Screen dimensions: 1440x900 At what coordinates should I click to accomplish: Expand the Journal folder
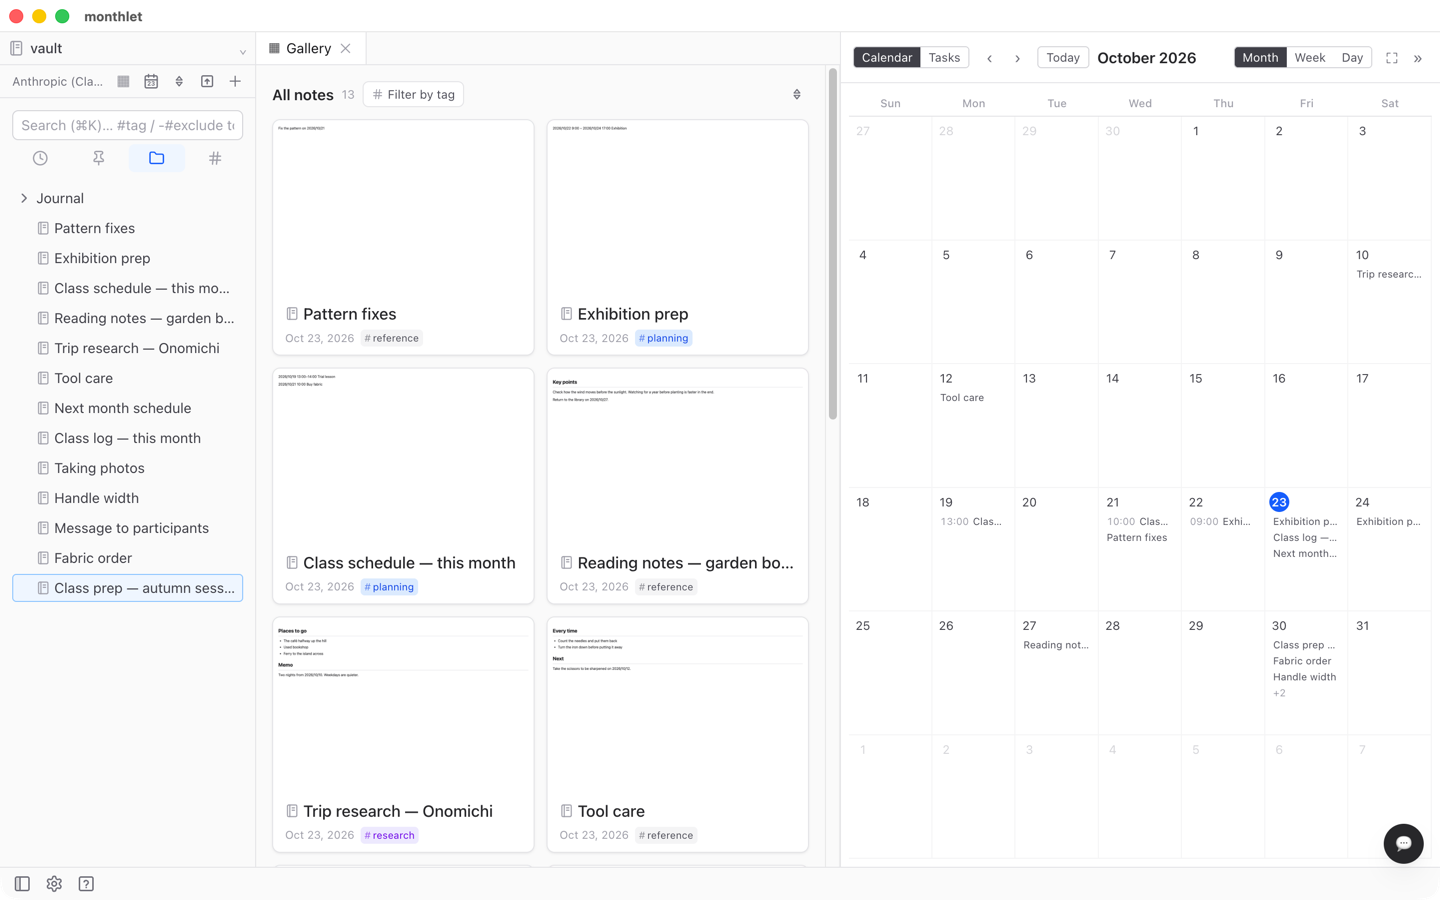(24, 198)
